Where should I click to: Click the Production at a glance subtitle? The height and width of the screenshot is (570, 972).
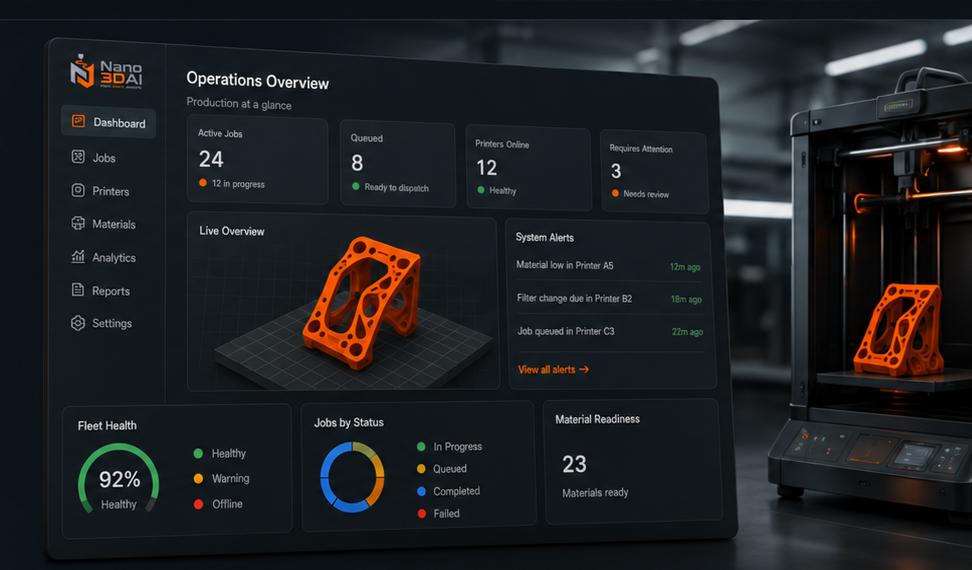(239, 103)
